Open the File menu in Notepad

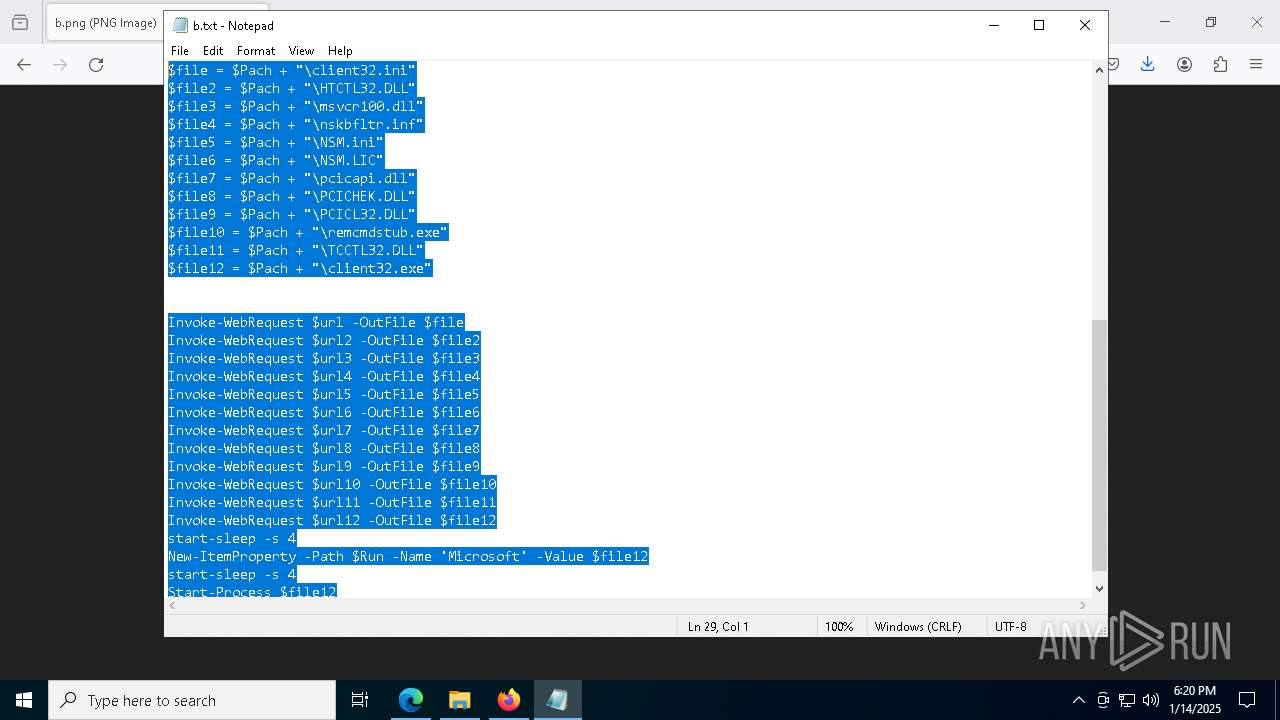tap(180, 50)
